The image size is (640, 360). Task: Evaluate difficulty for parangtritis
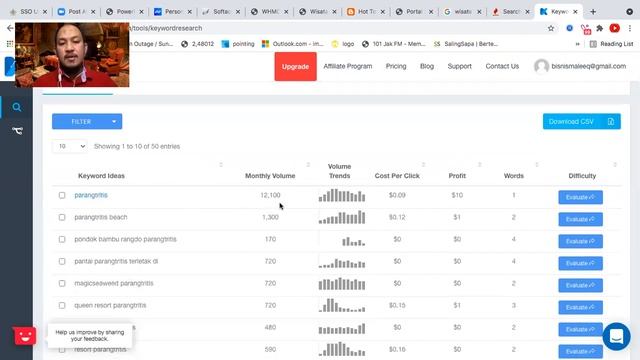pyautogui.click(x=580, y=197)
